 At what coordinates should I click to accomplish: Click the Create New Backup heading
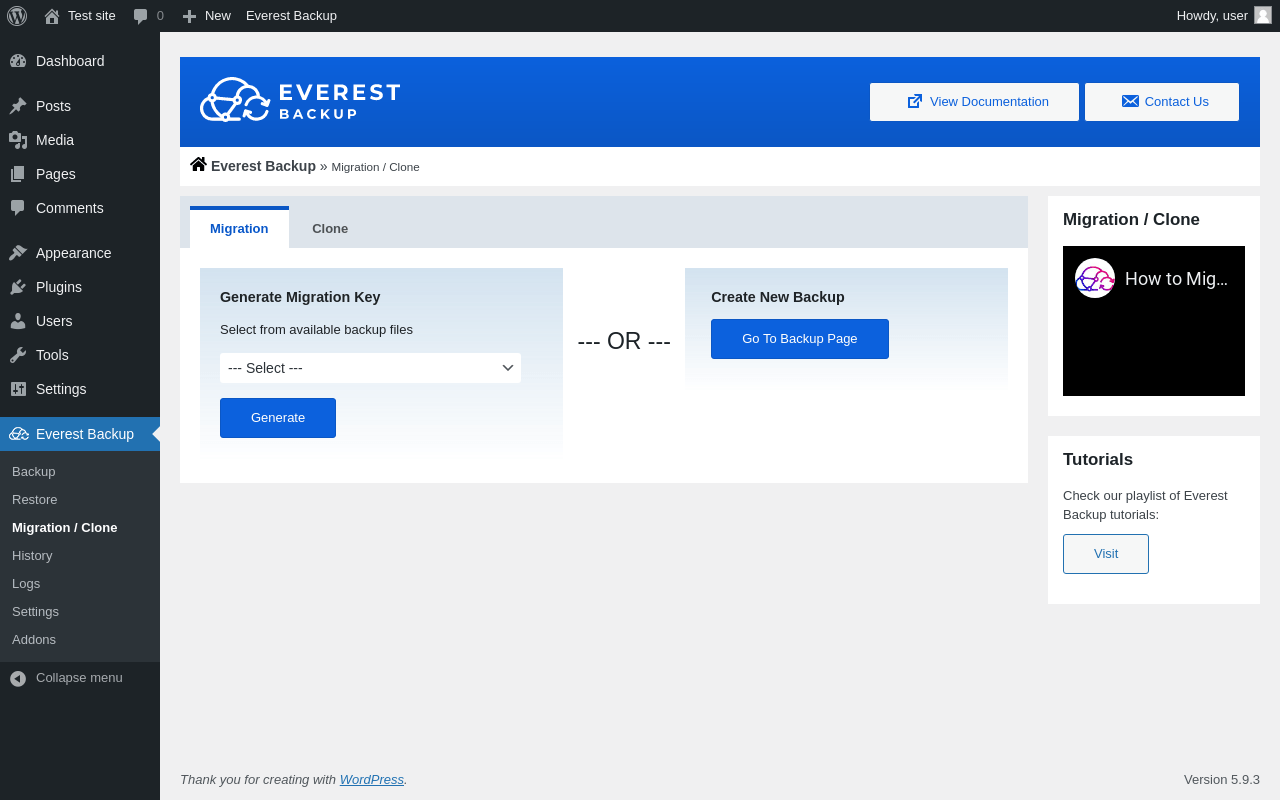tap(778, 297)
